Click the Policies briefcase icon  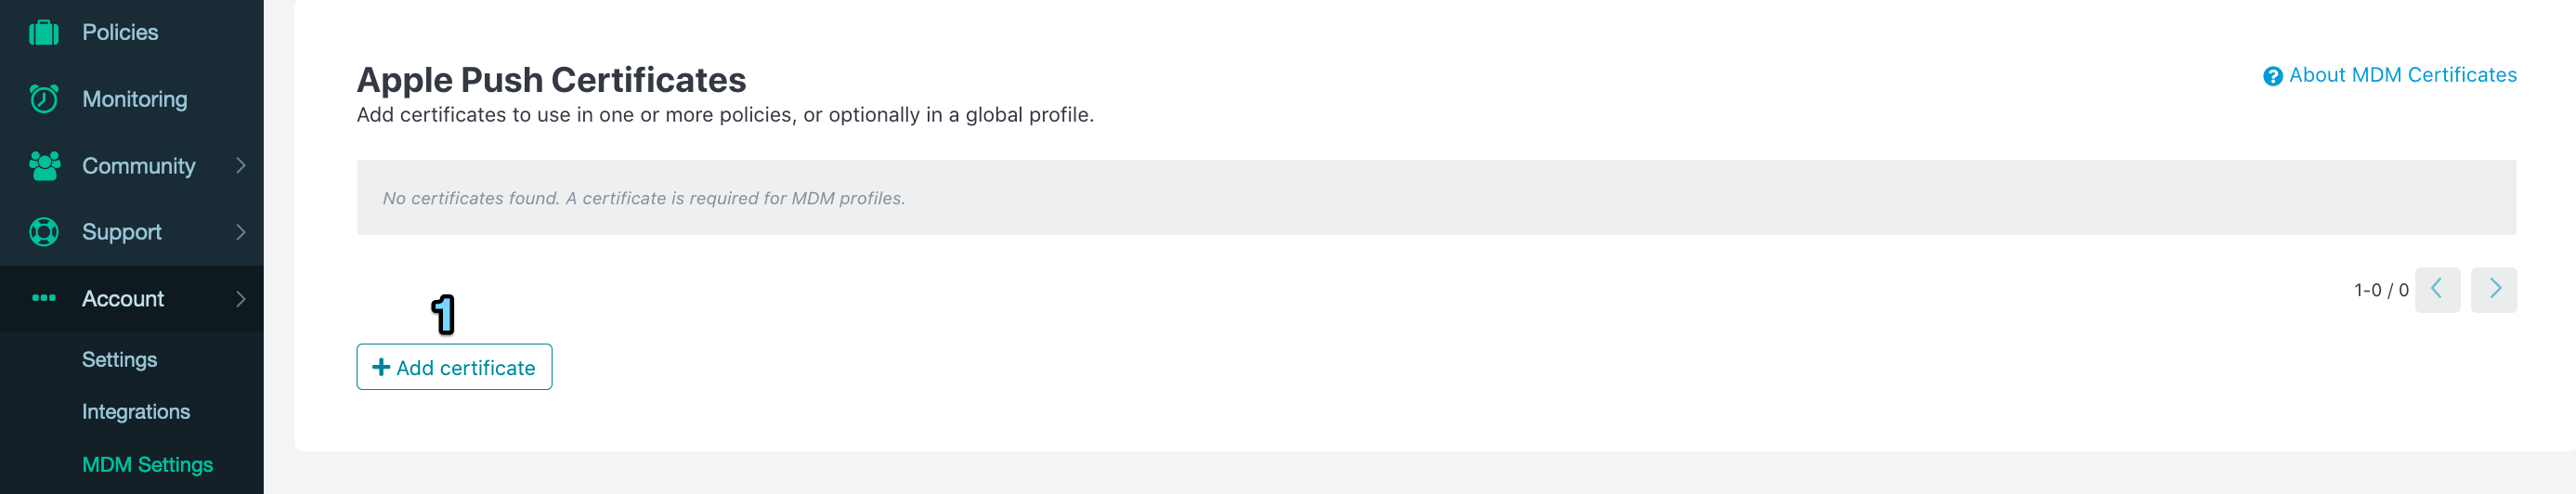click(44, 33)
